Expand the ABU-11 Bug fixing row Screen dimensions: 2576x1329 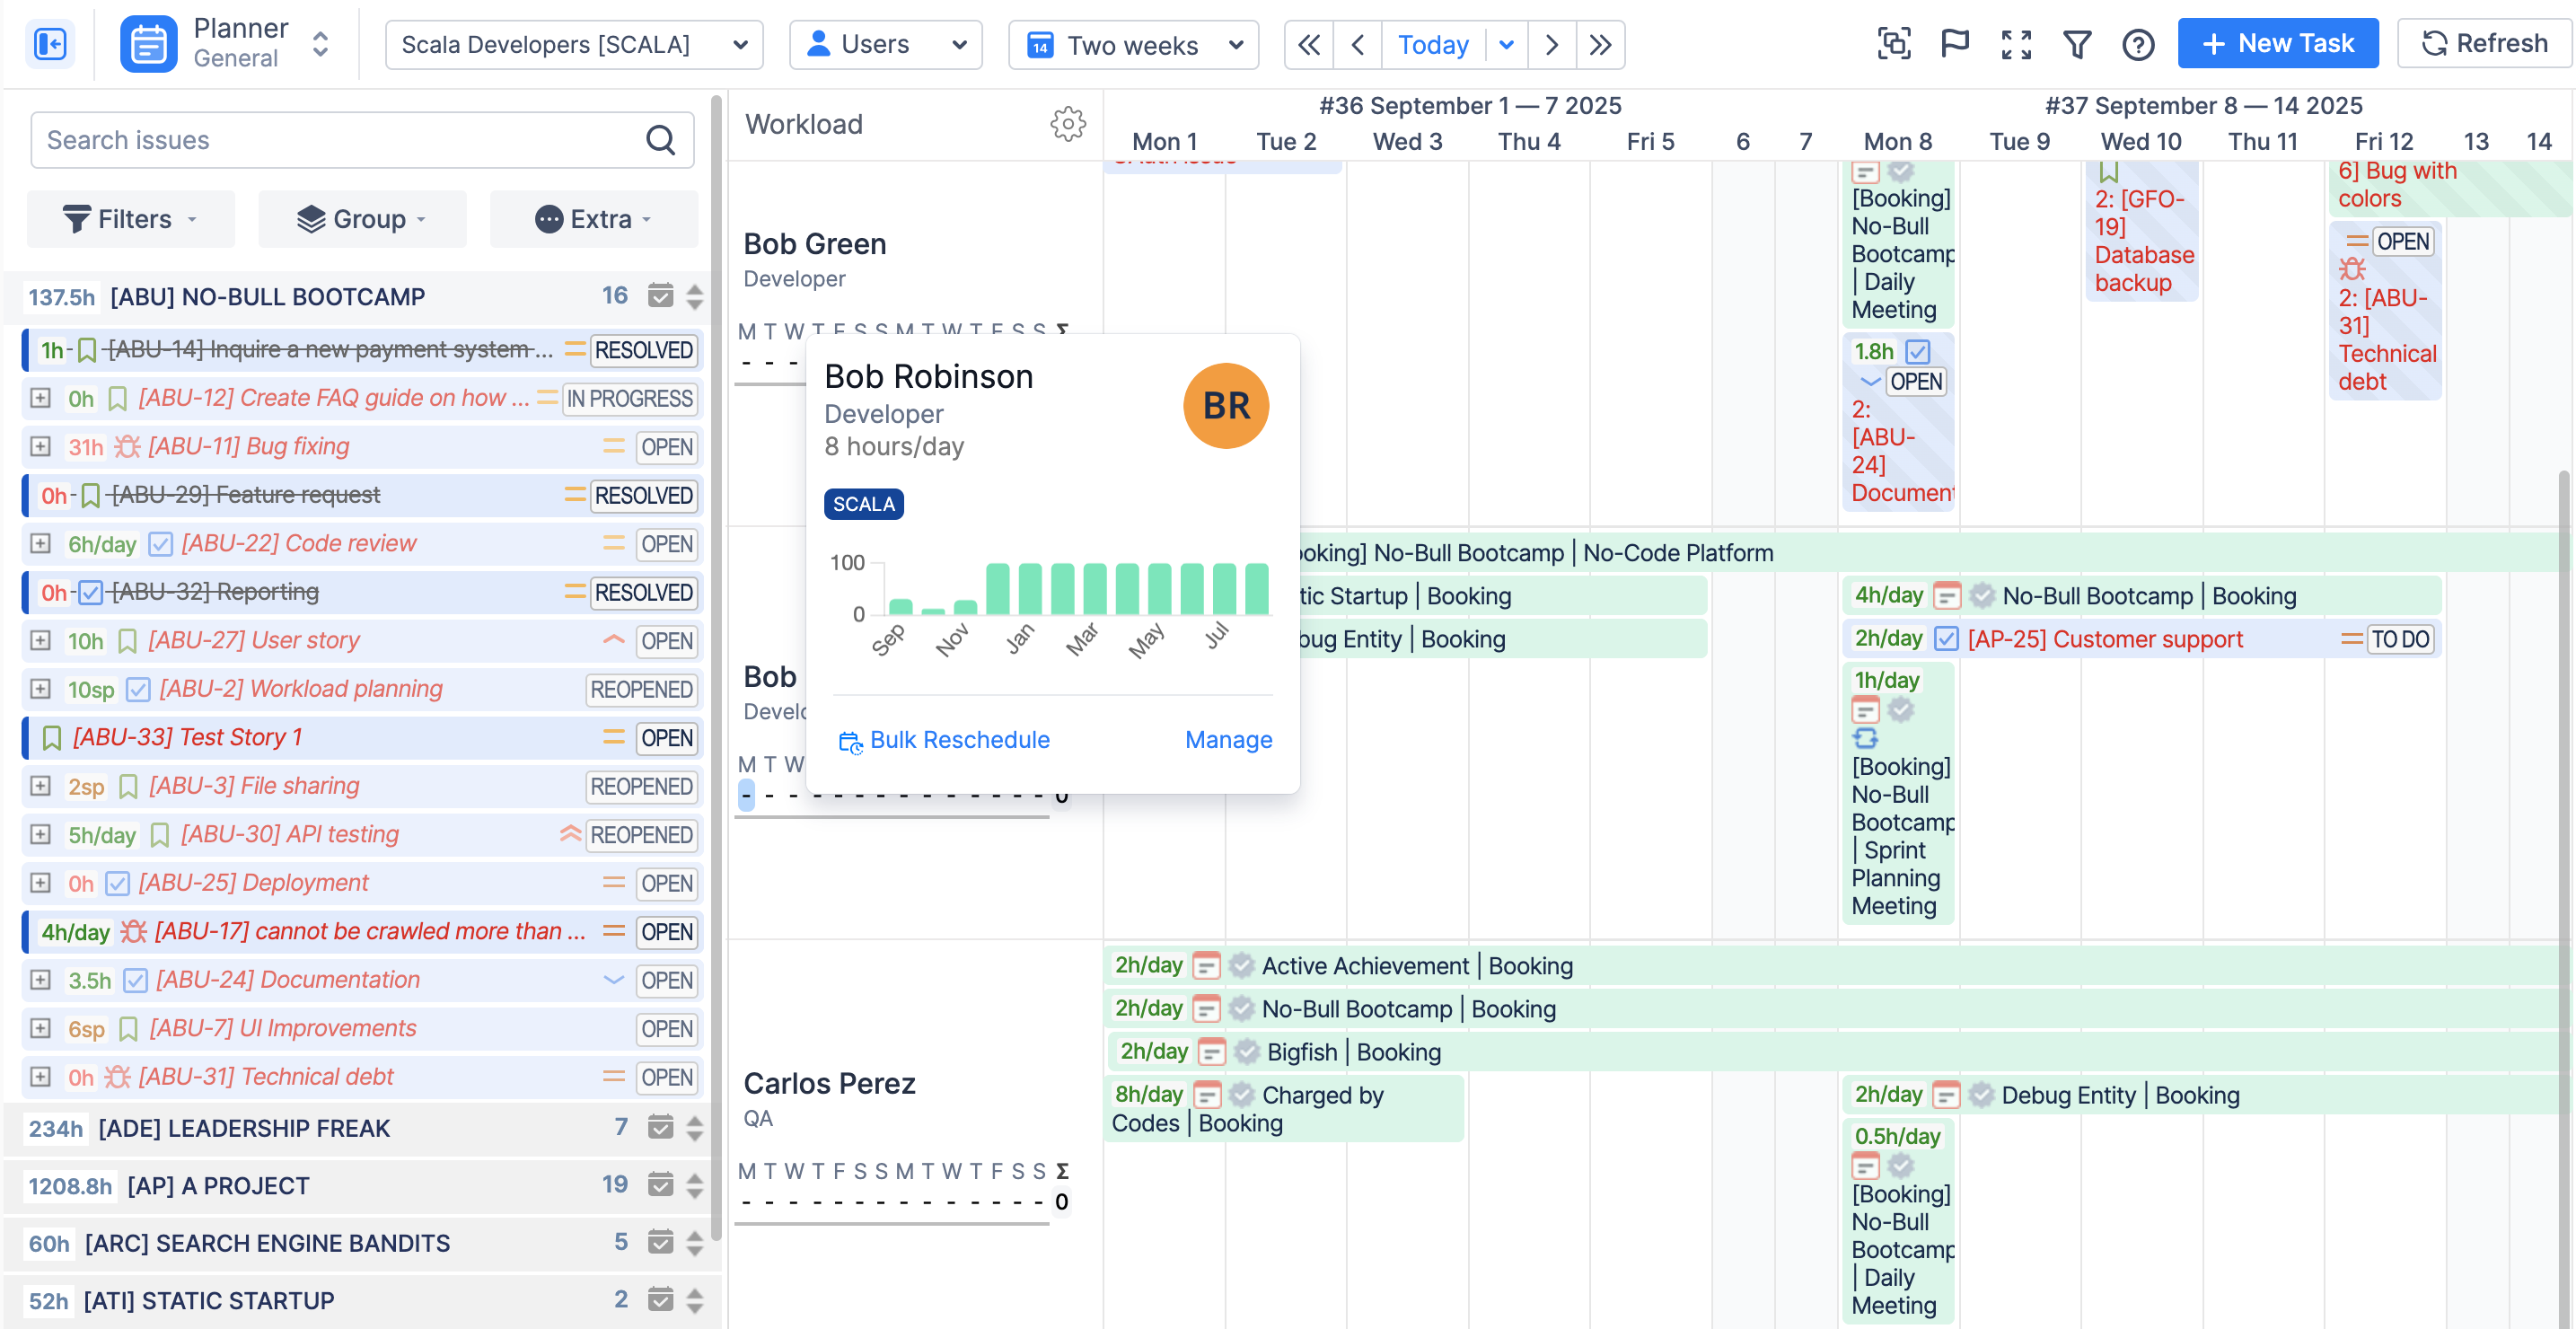[x=40, y=447]
